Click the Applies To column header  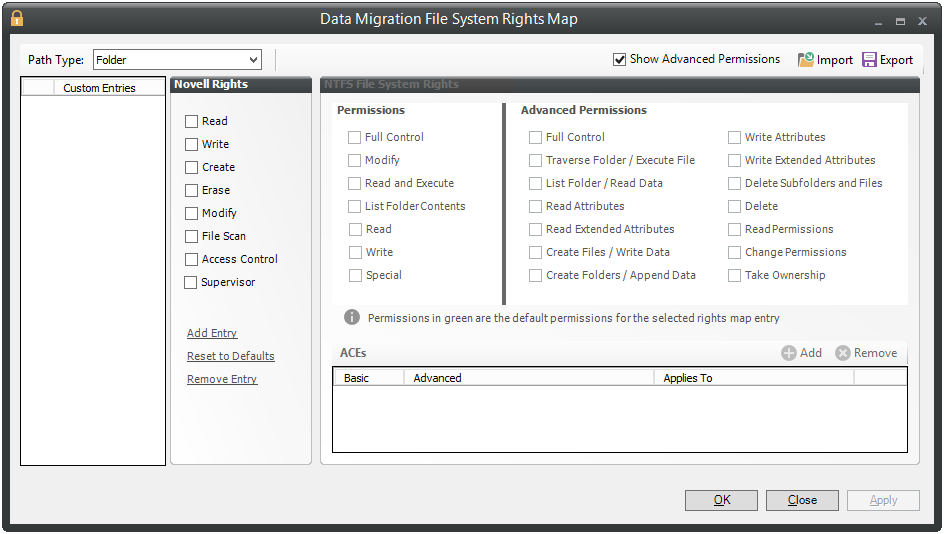click(752, 378)
